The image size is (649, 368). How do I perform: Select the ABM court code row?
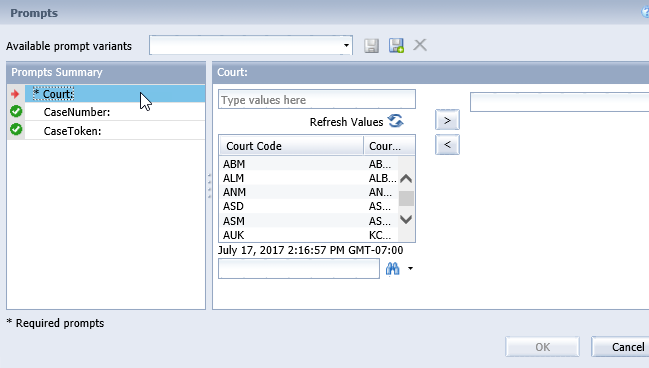pos(308,164)
